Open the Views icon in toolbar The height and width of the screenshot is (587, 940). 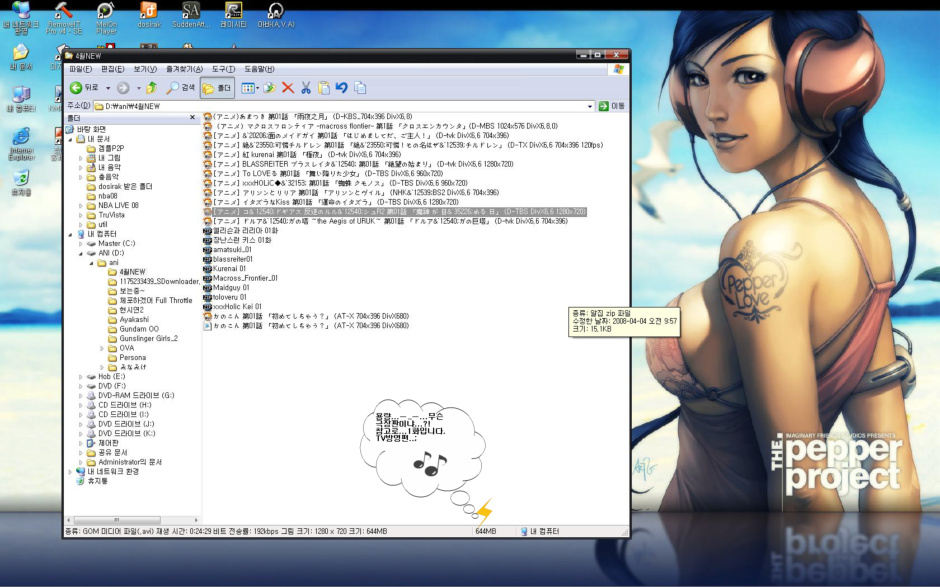click(x=247, y=88)
